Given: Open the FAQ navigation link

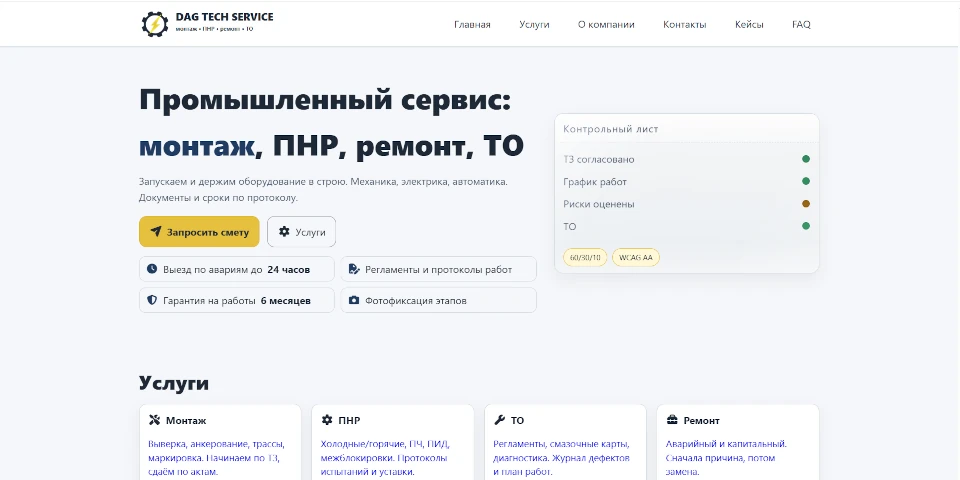Looking at the screenshot, I should coord(801,25).
